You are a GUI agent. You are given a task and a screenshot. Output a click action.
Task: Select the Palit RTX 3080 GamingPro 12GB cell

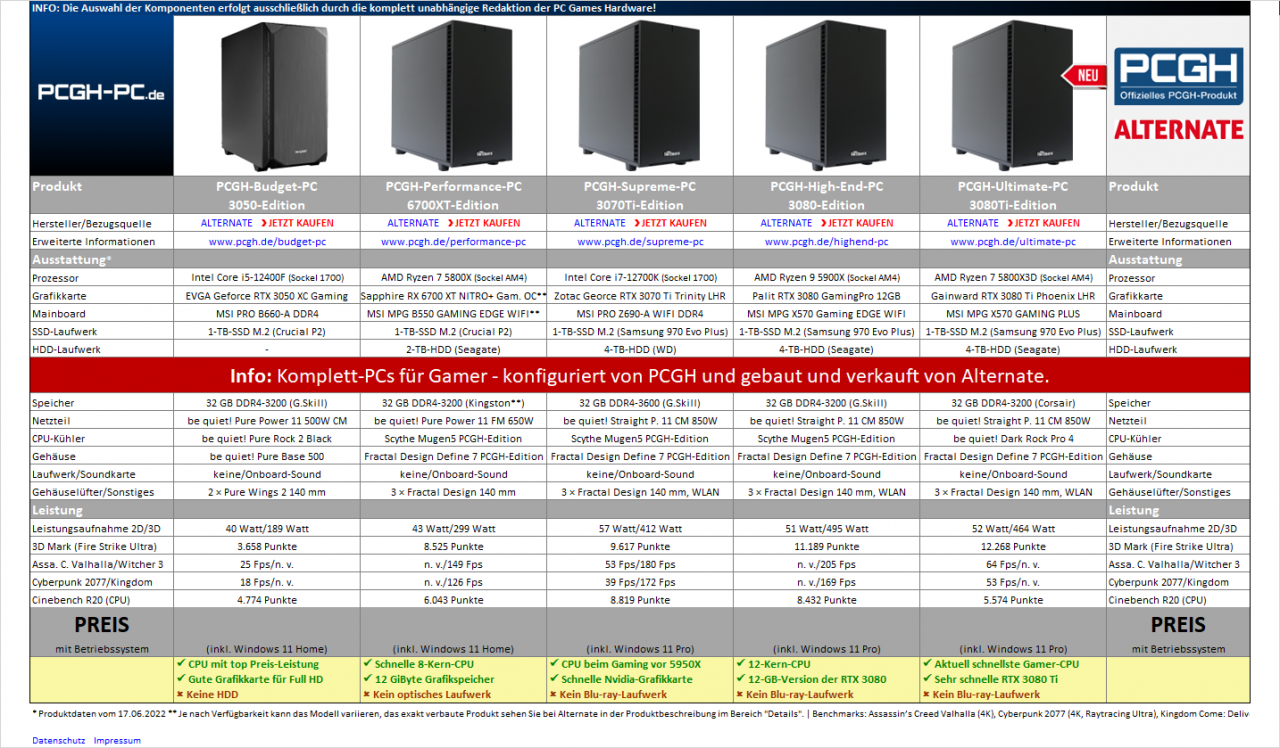click(x=827, y=296)
